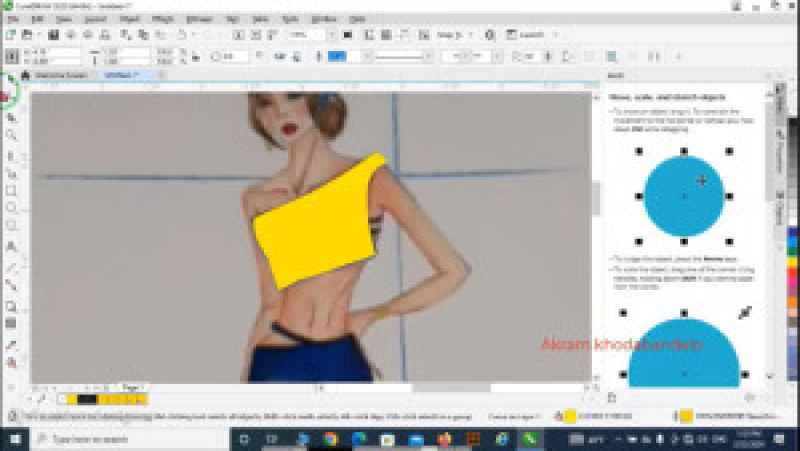800x451 pixels.
Task: Select the Crop tool in toolbox
Action: click(x=11, y=118)
